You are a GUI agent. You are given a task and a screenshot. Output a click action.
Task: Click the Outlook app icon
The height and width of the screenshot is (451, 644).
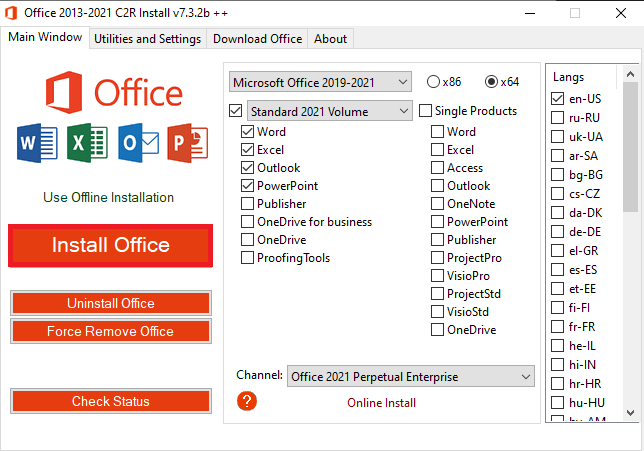pyautogui.click(x=137, y=144)
